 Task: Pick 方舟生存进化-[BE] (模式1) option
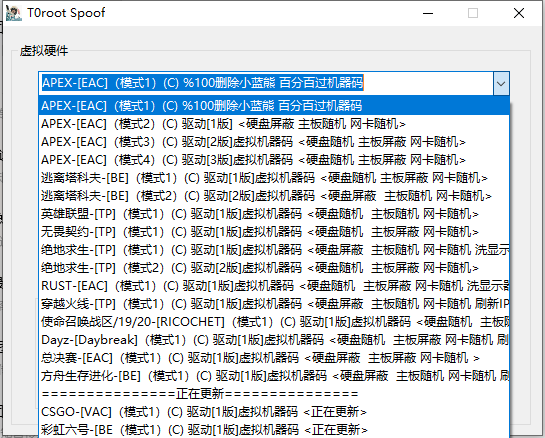(x=274, y=376)
